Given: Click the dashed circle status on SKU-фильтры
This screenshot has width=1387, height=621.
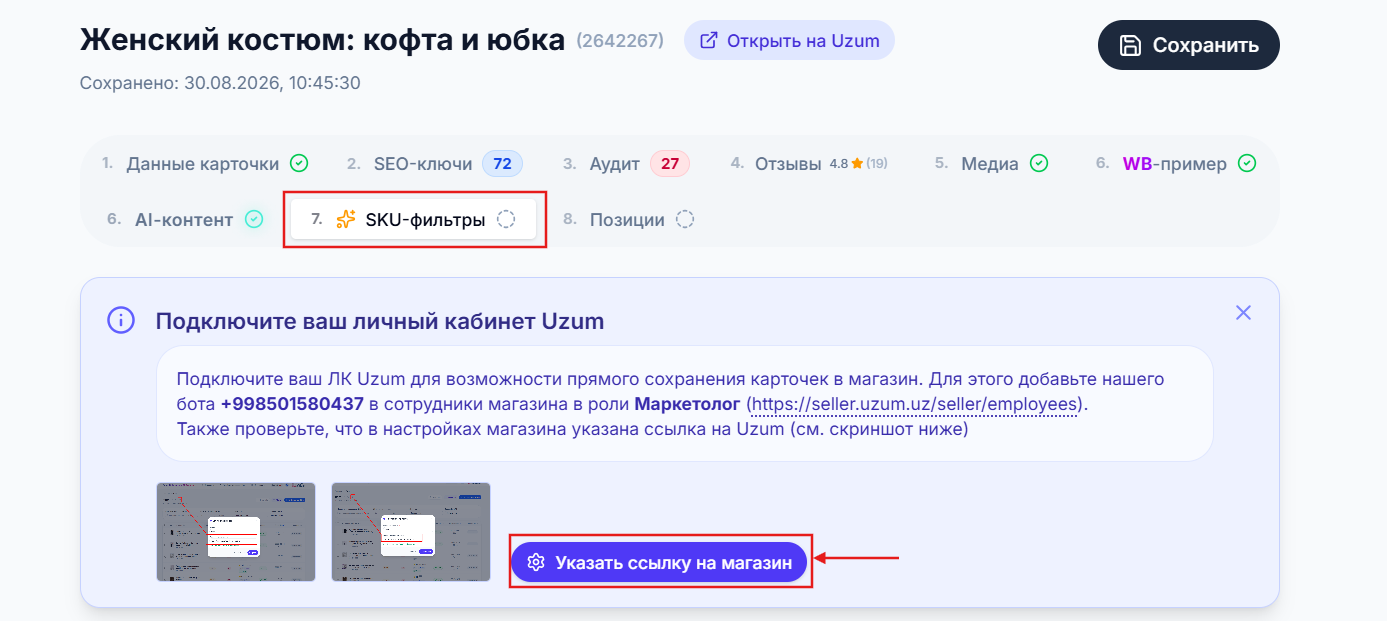Looking at the screenshot, I should 506,220.
